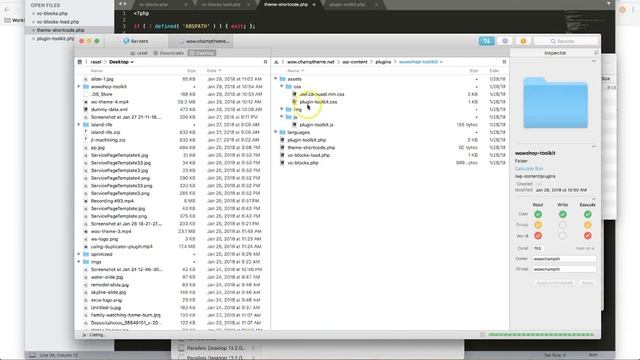Open vc-blocks-load.php in Sublime sidebar
The height and width of the screenshot is (360, 640).
(58, 22)
